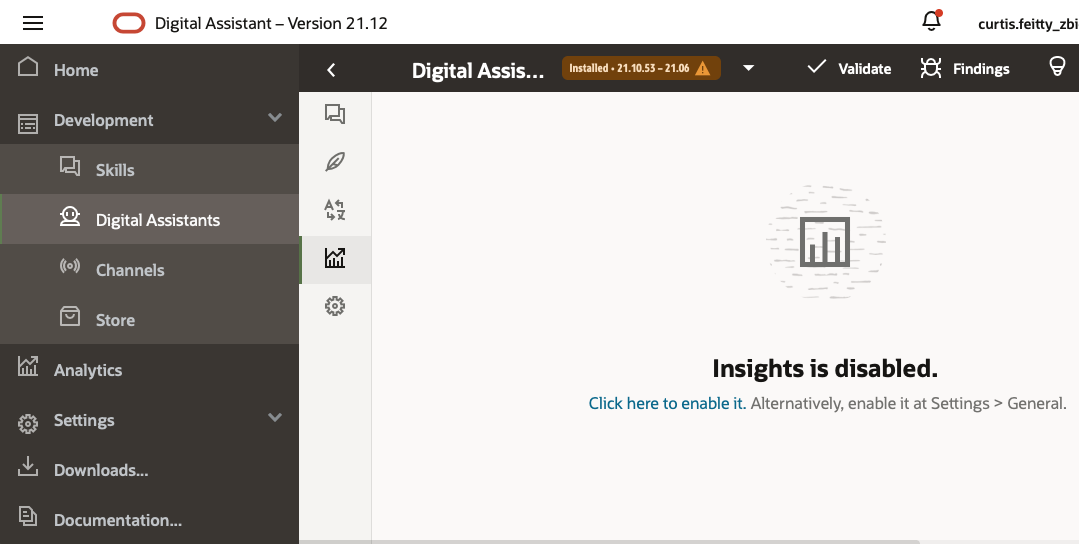Click the Digital Assis... title text

tap(478, 70)
